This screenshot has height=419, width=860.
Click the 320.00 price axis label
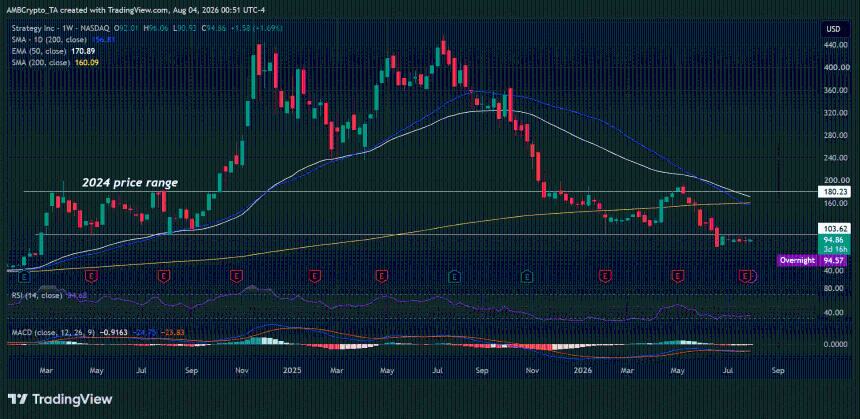[837, 113]
